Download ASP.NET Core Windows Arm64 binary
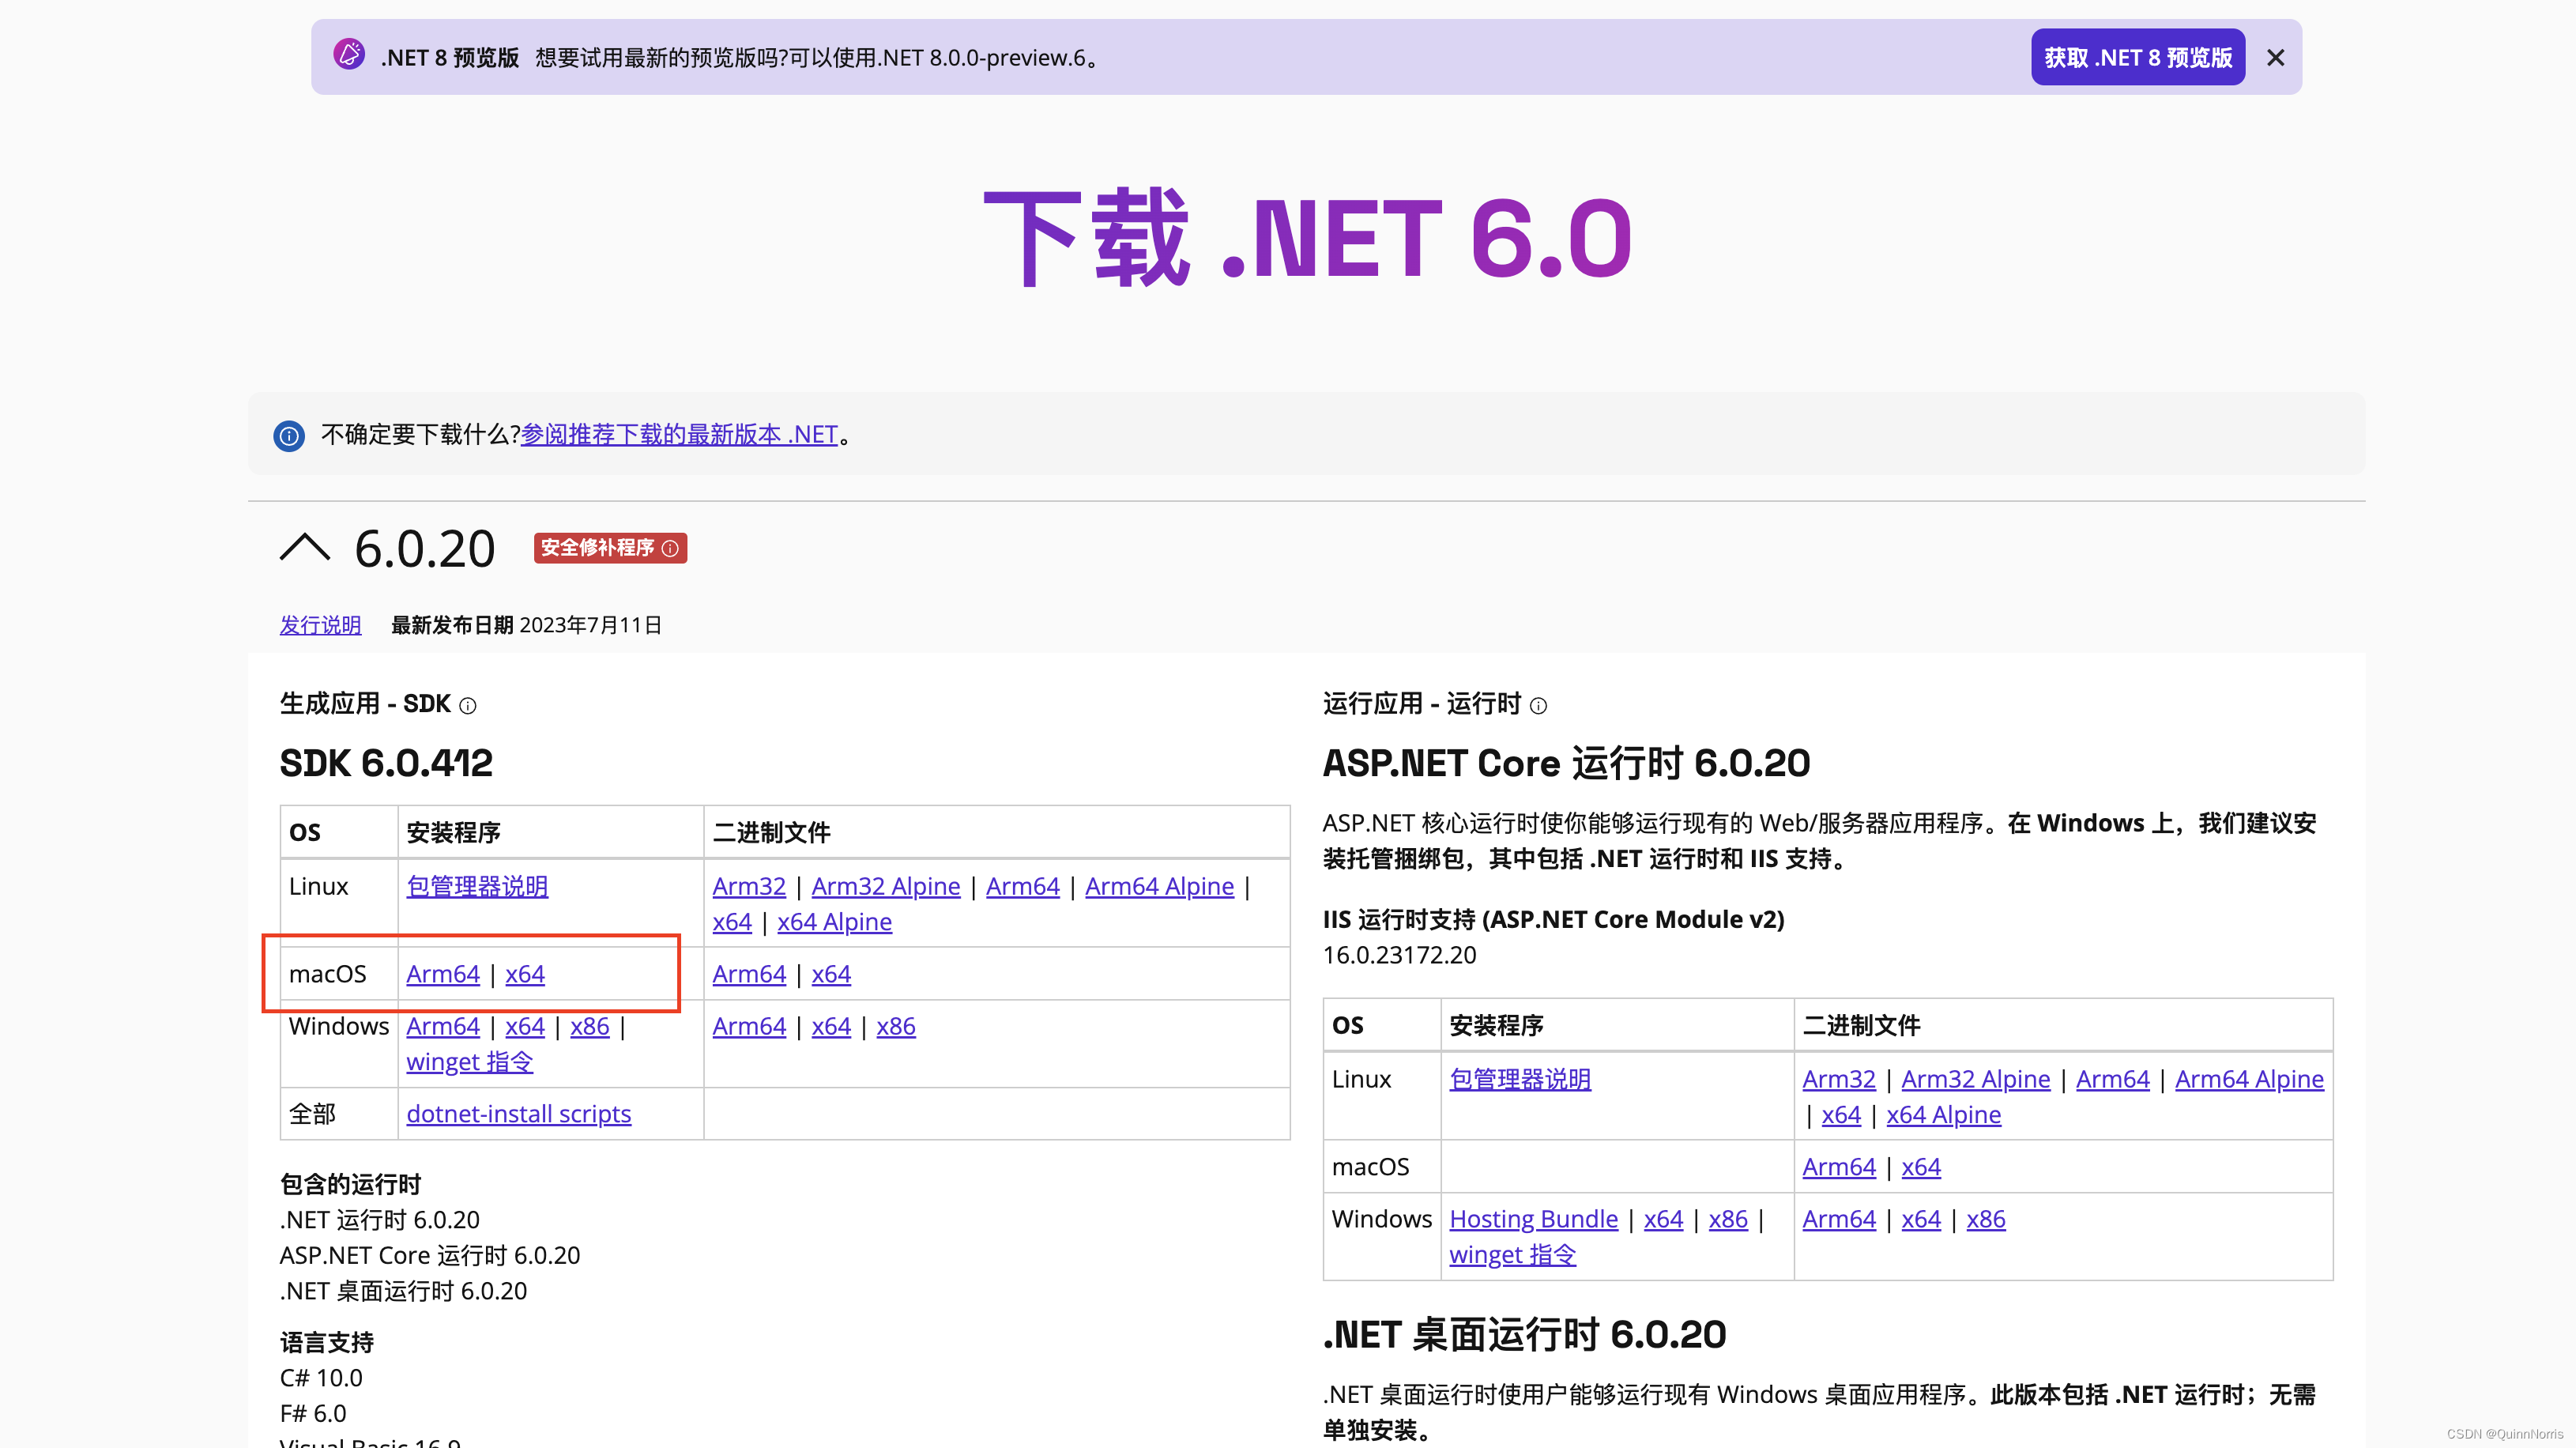The height and width of the screenshot is (1448, 2576). pos(1839,1219)
